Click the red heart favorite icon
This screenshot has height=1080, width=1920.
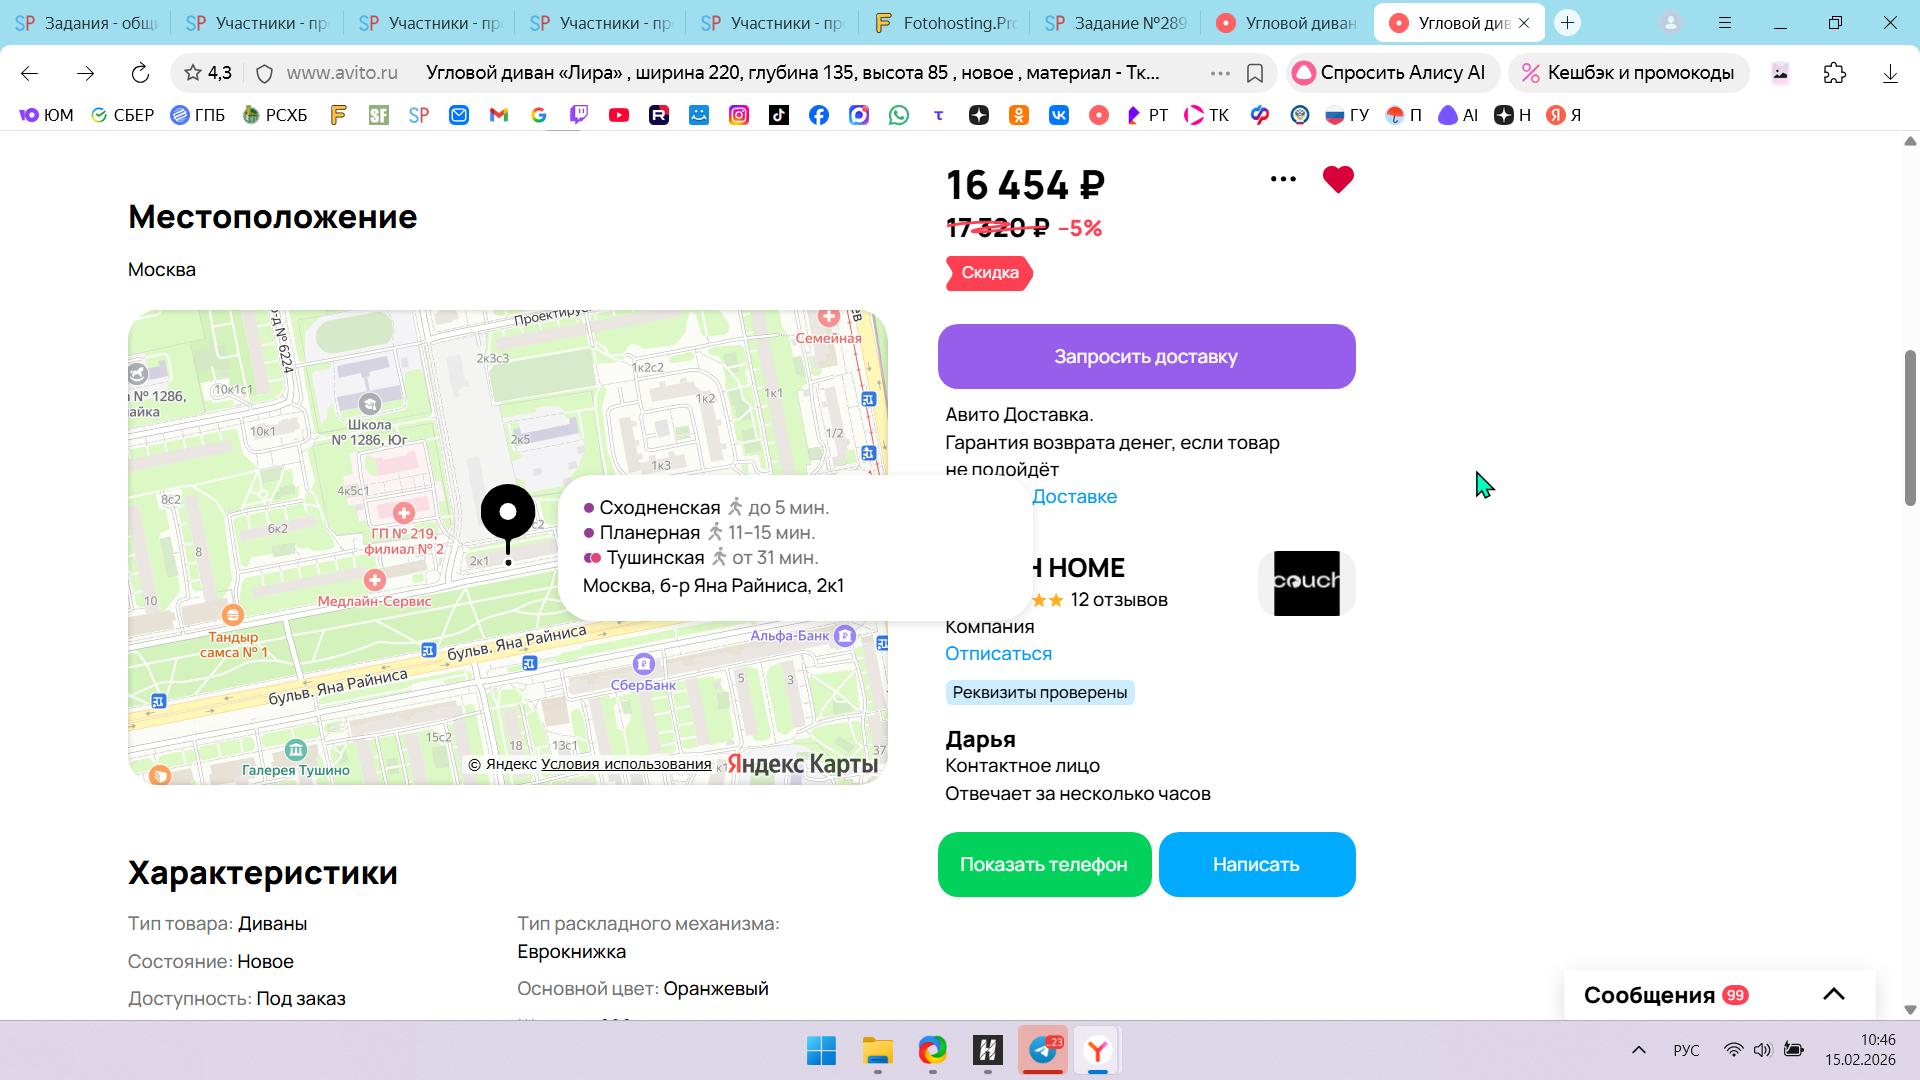click(1337, 180)
